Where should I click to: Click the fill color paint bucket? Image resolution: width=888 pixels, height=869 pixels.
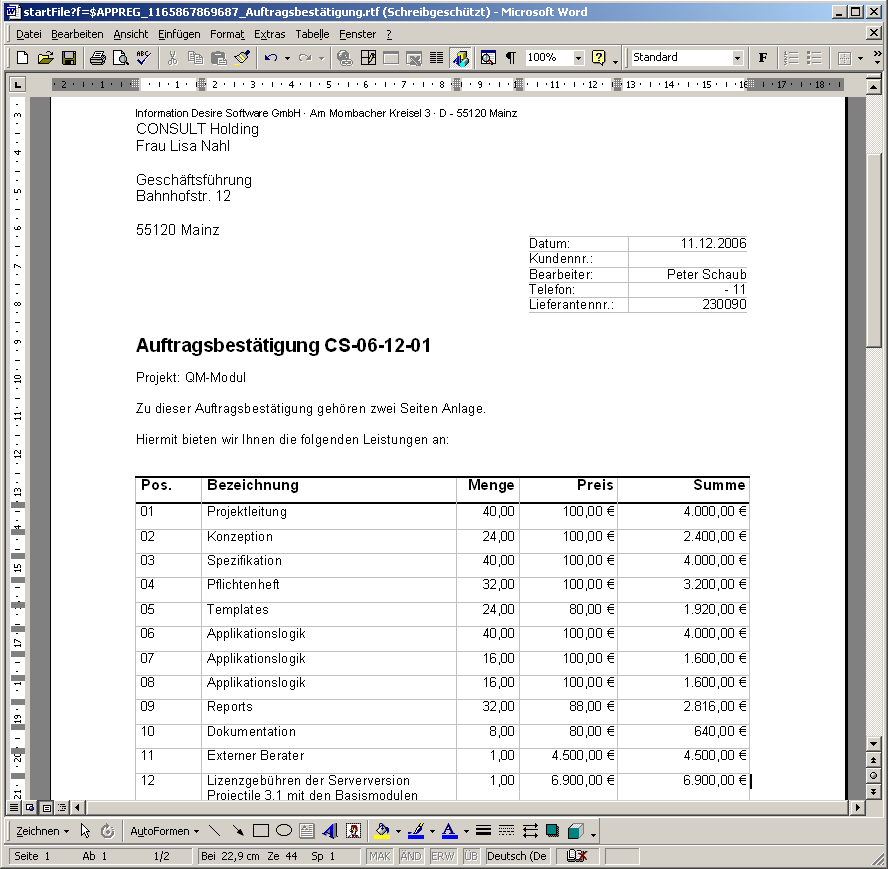[381, 831]
